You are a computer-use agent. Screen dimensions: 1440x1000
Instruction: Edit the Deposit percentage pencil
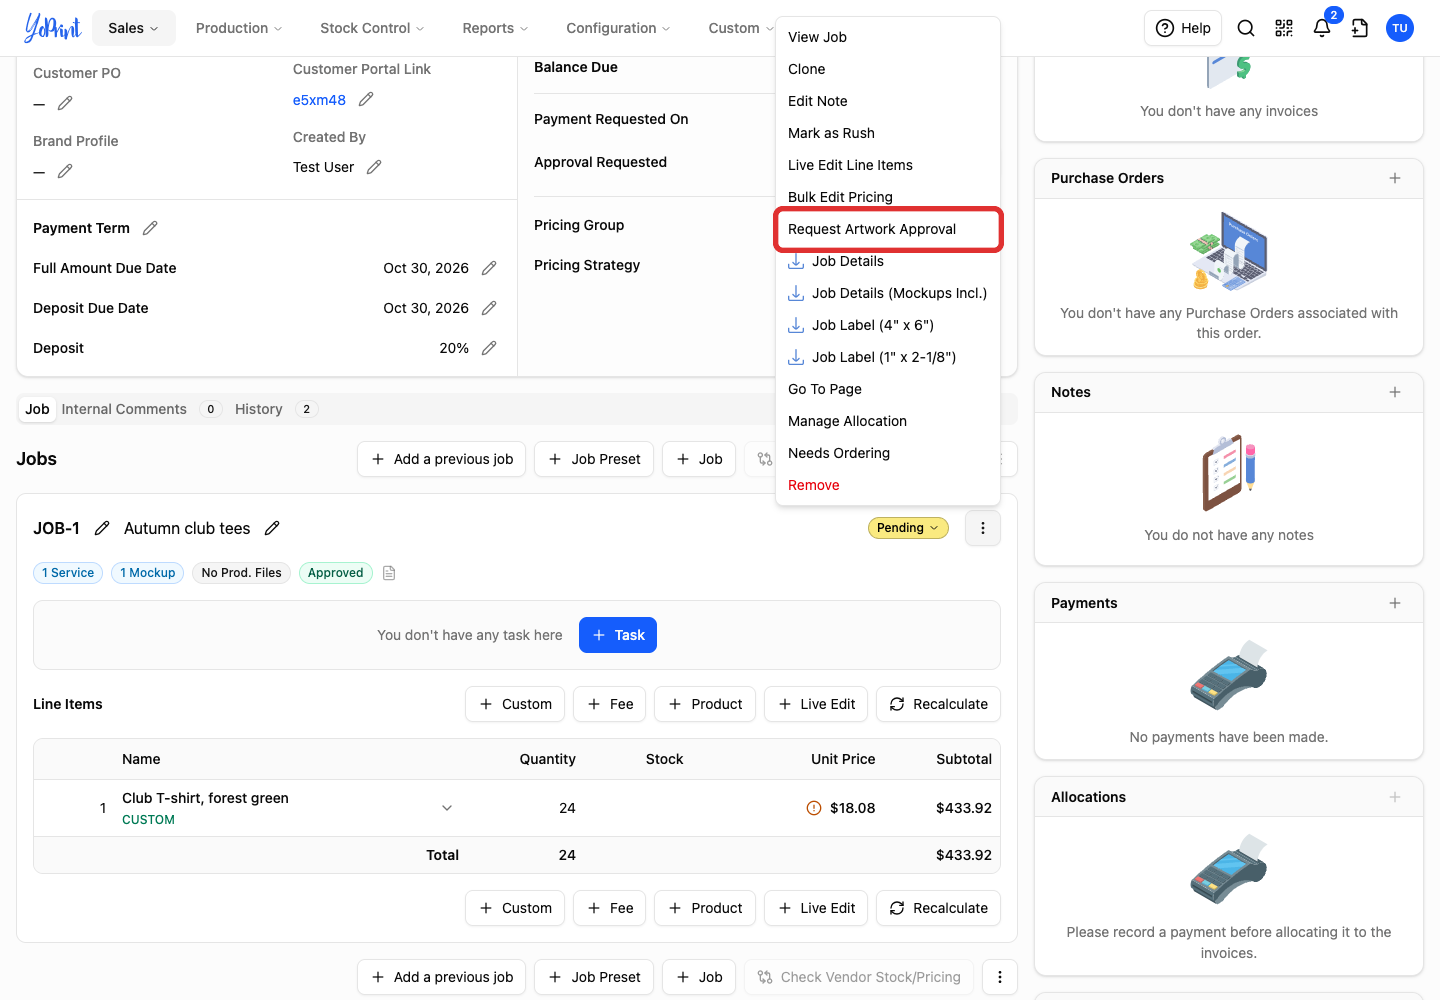489,348
